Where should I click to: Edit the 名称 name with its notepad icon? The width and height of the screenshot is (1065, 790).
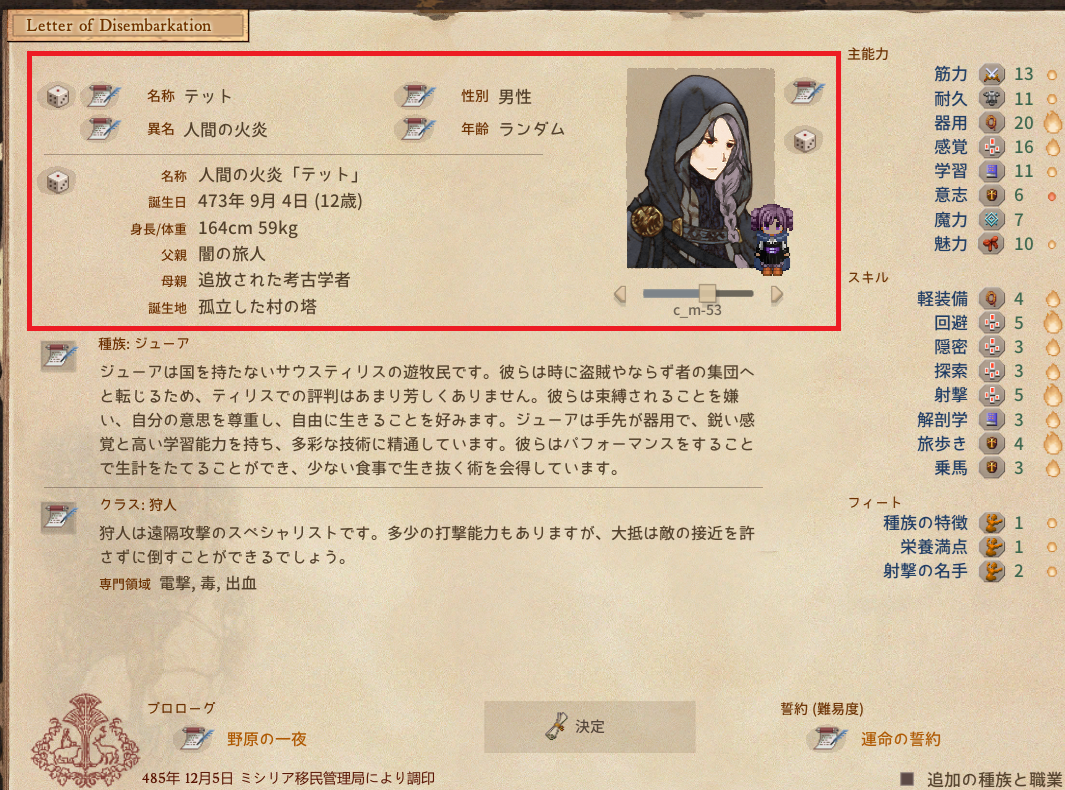(102, 96)
